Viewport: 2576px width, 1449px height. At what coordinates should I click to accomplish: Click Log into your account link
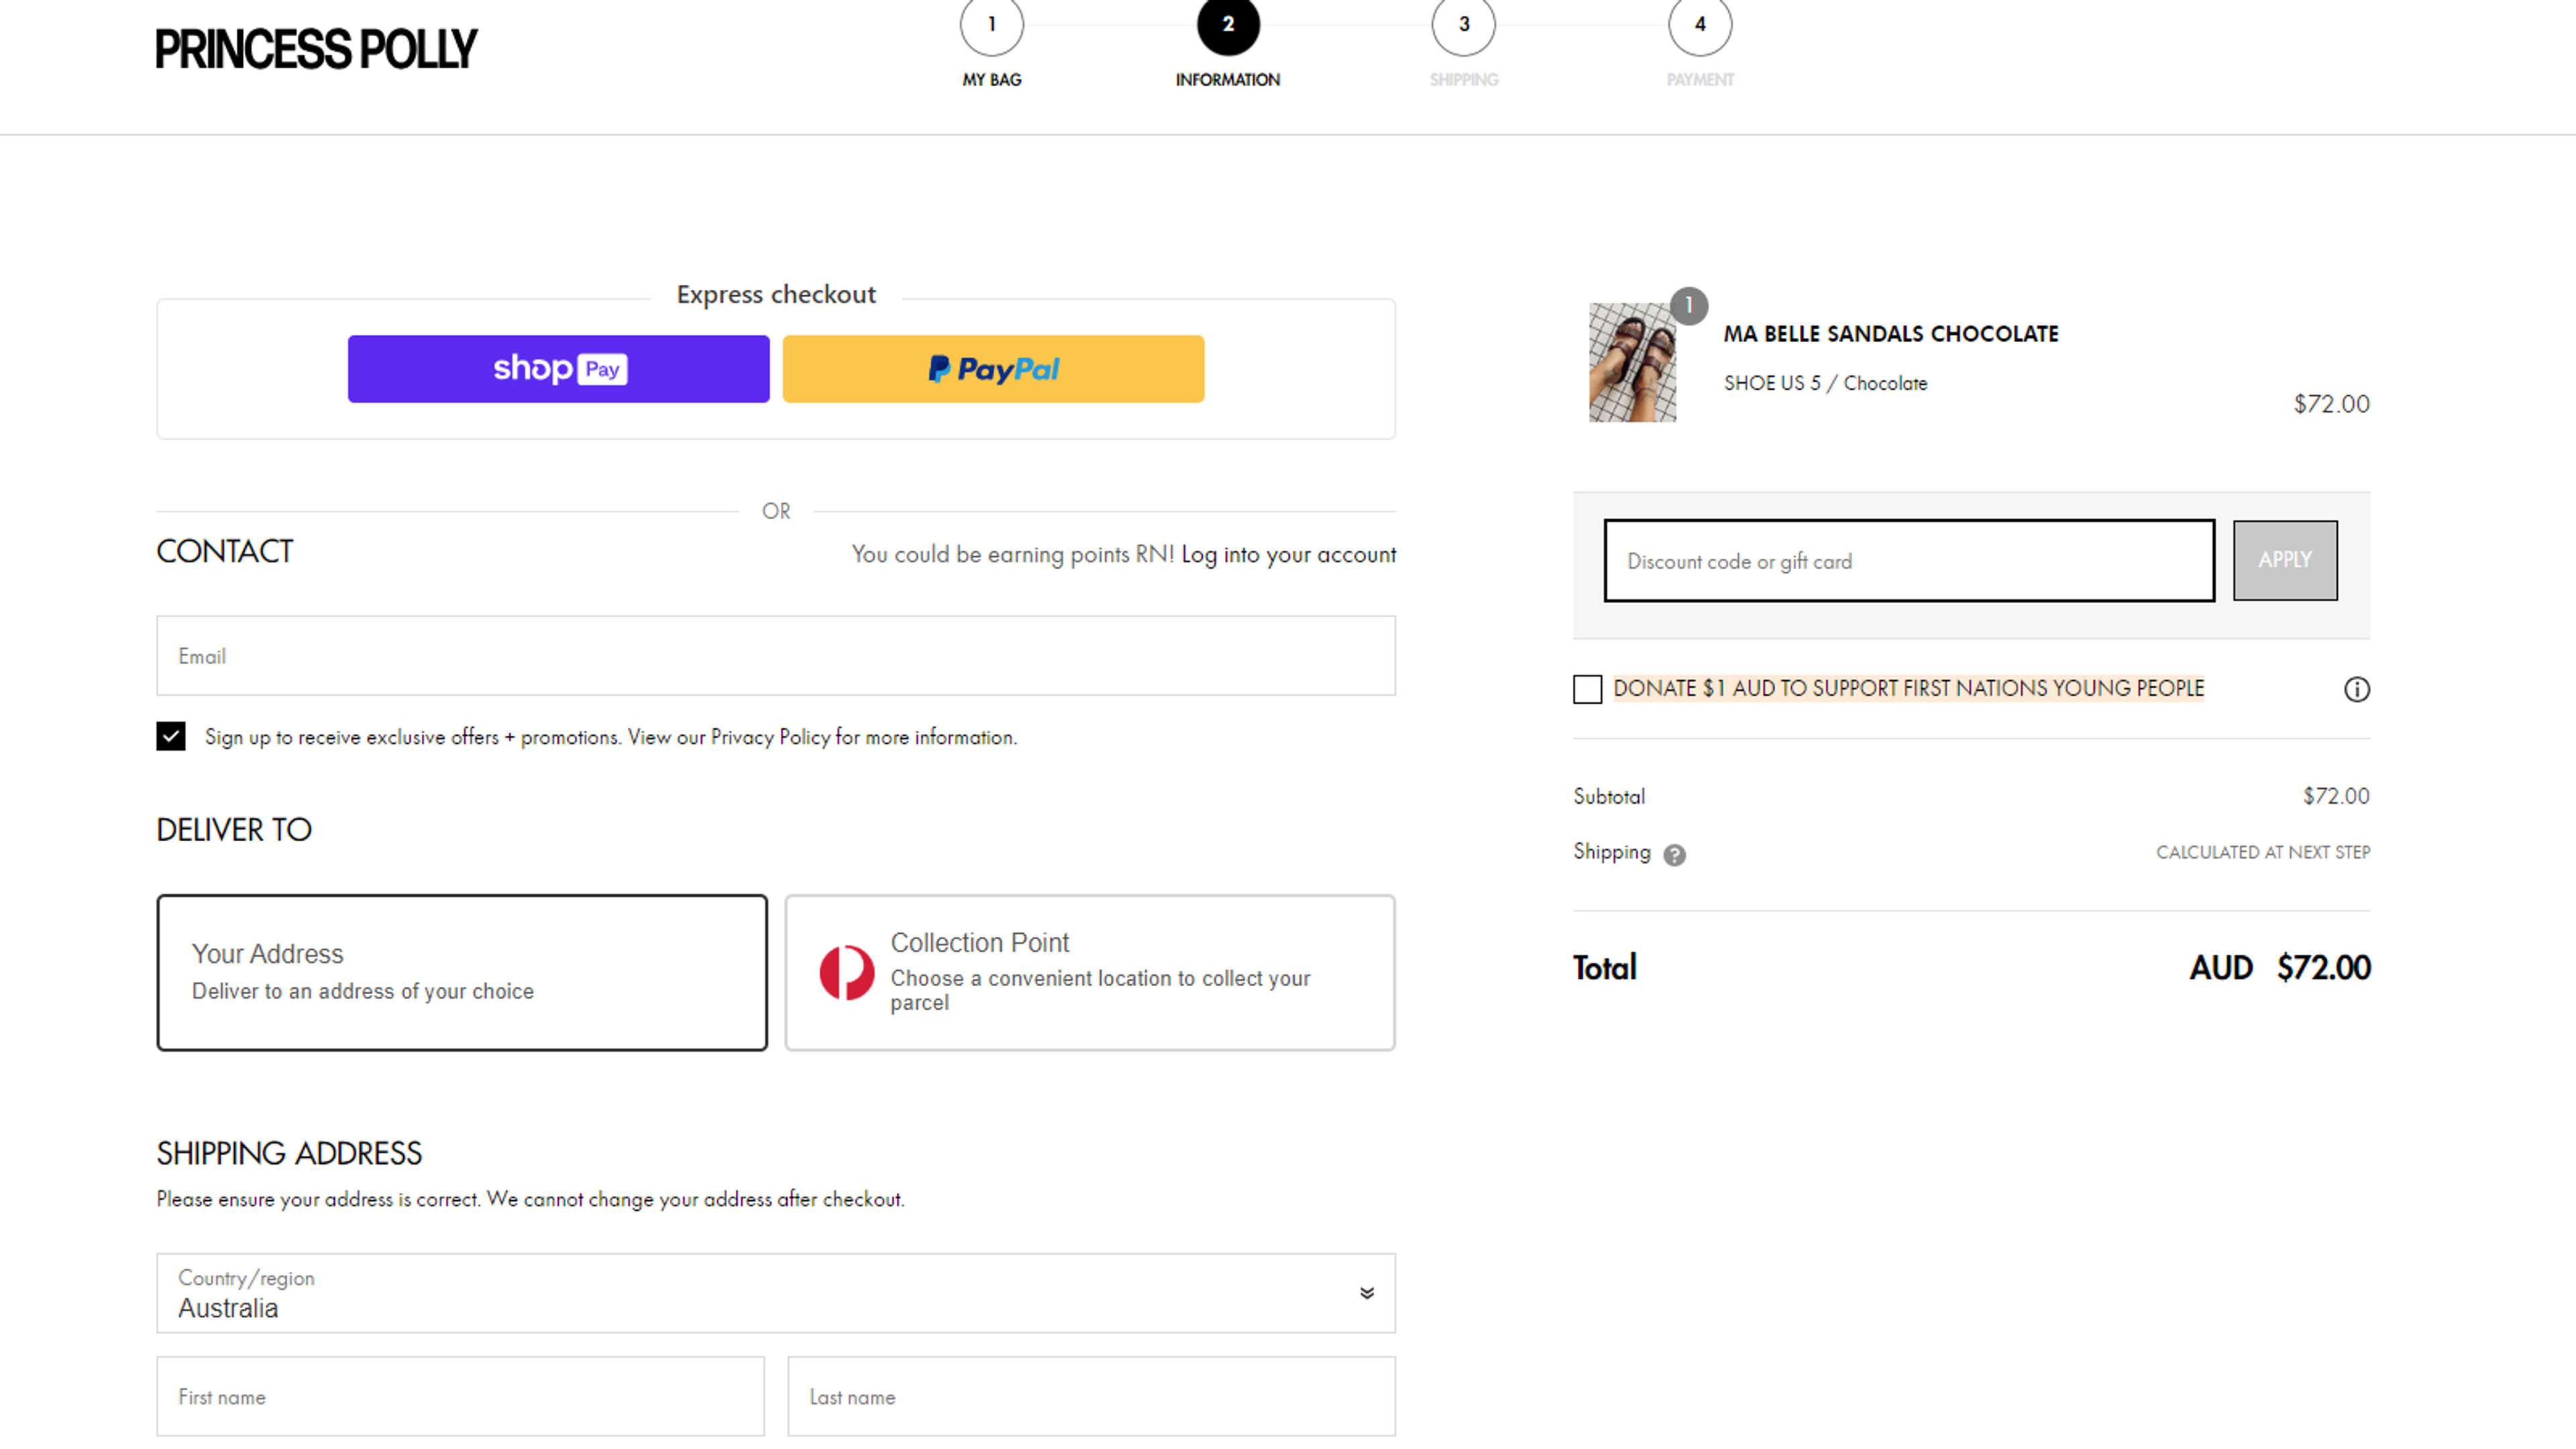coord(1288,555)
